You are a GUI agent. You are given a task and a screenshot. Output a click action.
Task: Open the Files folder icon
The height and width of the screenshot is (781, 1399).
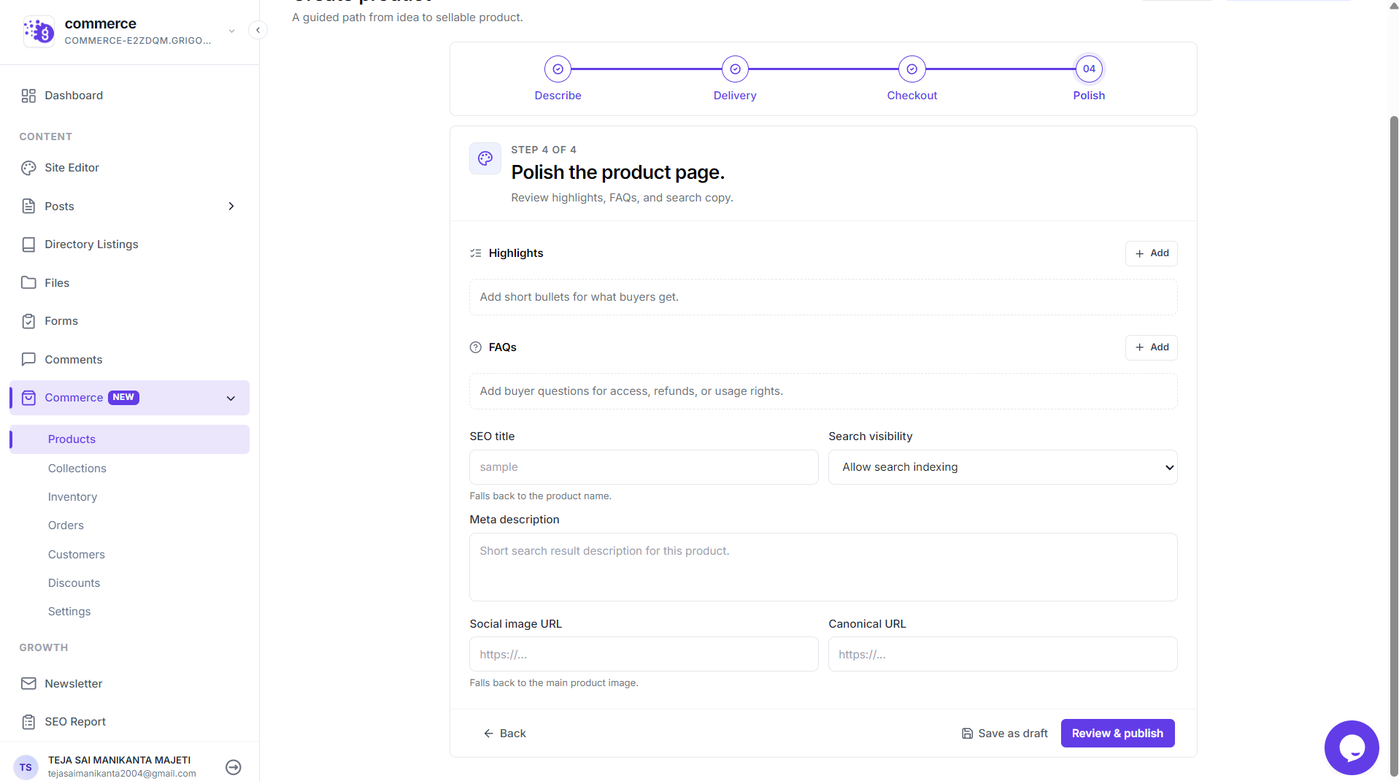[x=28, y=283]
